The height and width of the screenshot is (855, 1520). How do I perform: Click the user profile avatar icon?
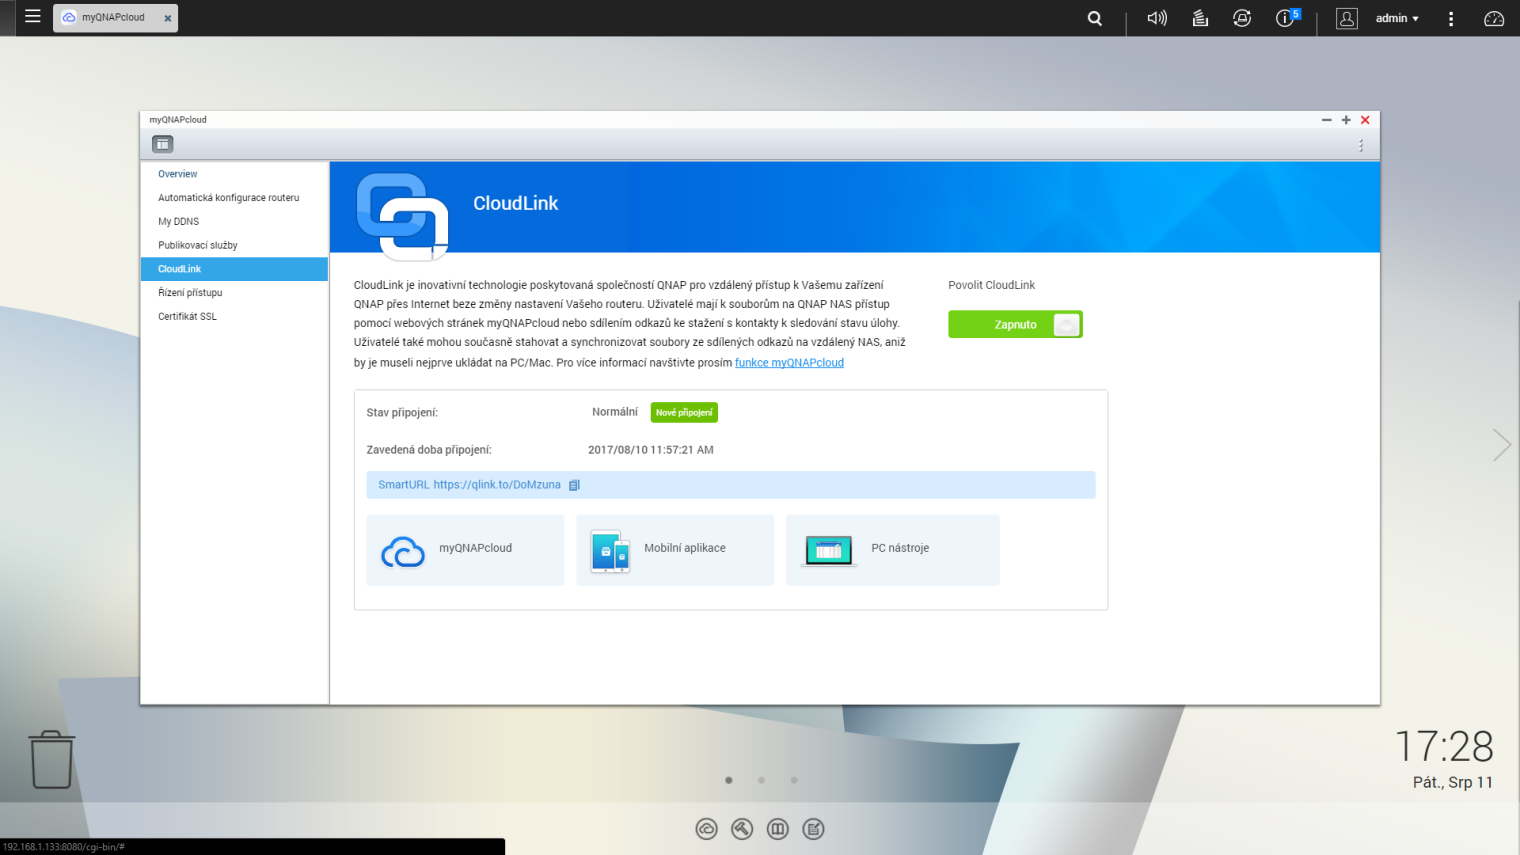[x=1347, y=18]
